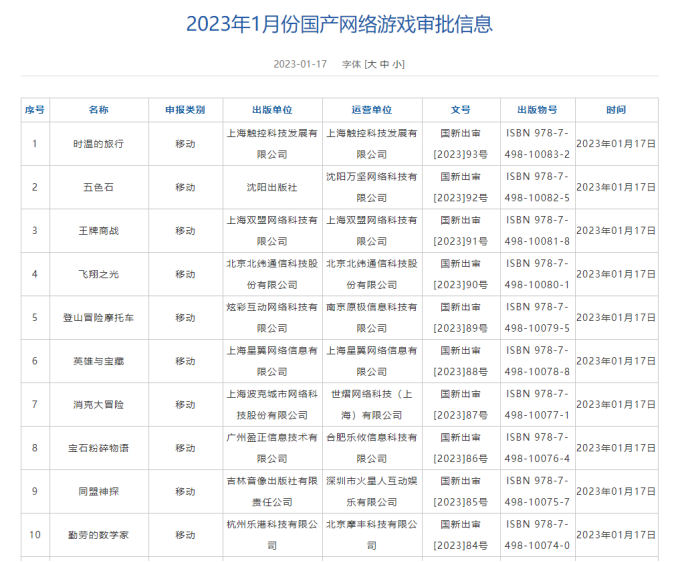Click approval number 国新出审[2023]88号
This screenshot has height=562, width=681.
(461, 361)
